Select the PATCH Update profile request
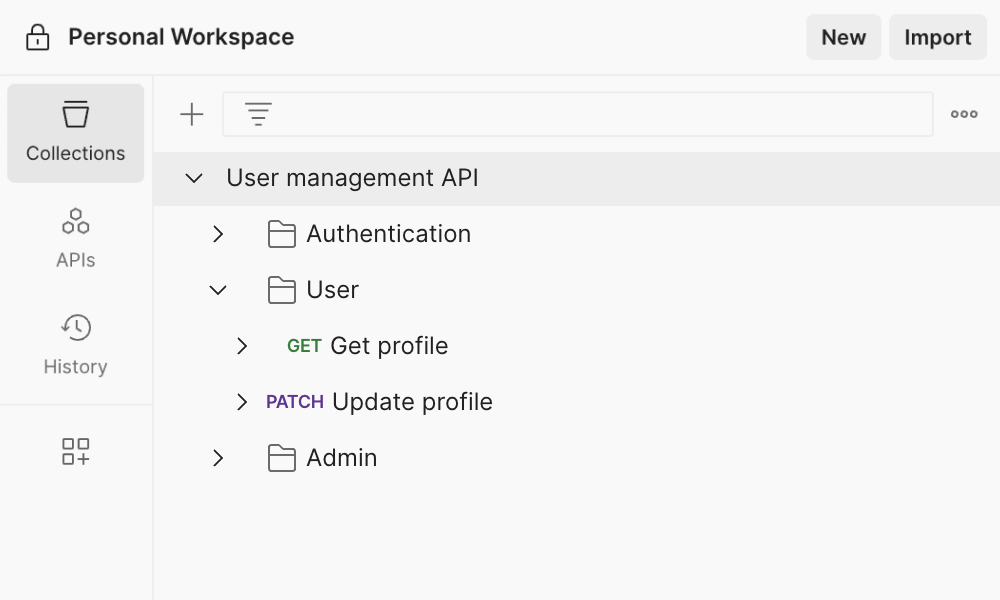The image size is (1000, 600). (x=411, y=402)
